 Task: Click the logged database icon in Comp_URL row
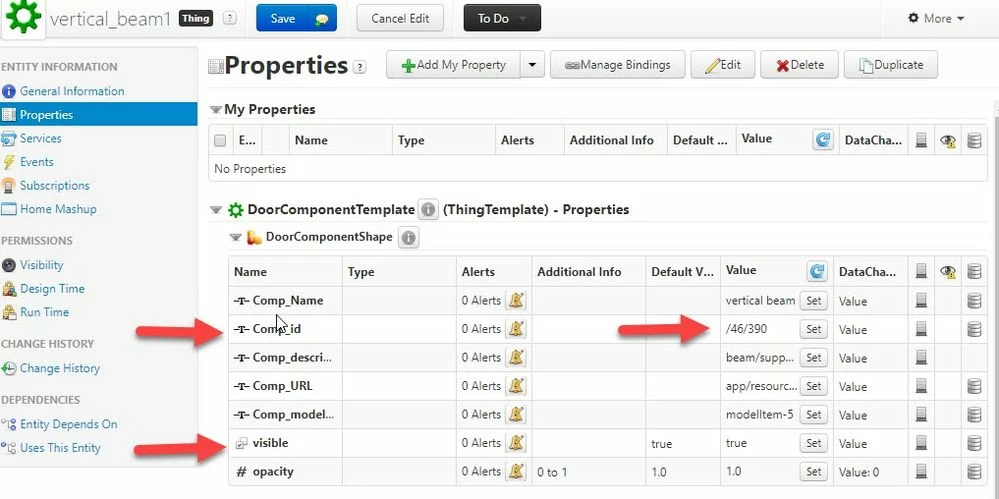click(974, 386)
